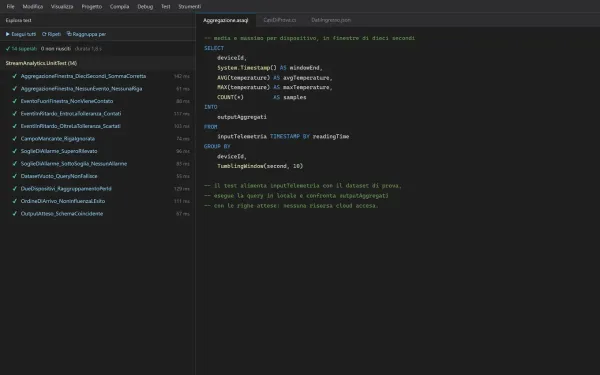The image size is (600, 375).
Task: Click passed checkmark of CampoMancante_RigaIgnorata
Action: pos(15,139)
